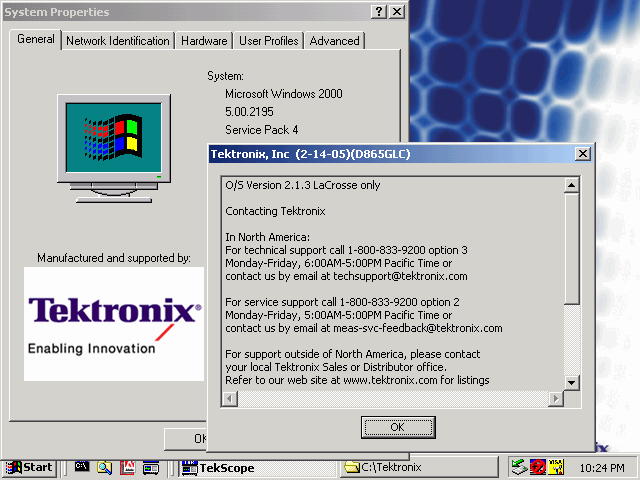Image resolution: width=640 pixels, height=480 pixels.
Task: Click partially hidden OK in System Properties
Action: 186,439
